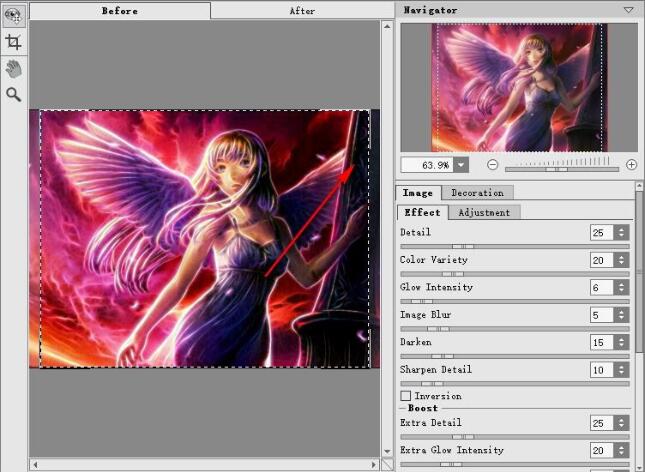This screenshot has width=645, height=472.
Task: Click the Extra Glow Intensity spinner arrows
Action: [621, 451]
